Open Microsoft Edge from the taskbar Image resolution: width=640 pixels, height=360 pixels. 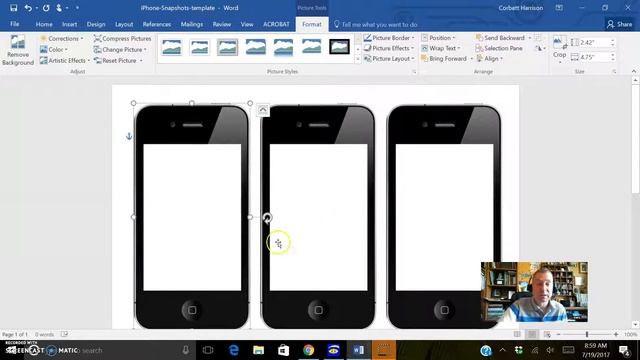[x=233, y=350]
